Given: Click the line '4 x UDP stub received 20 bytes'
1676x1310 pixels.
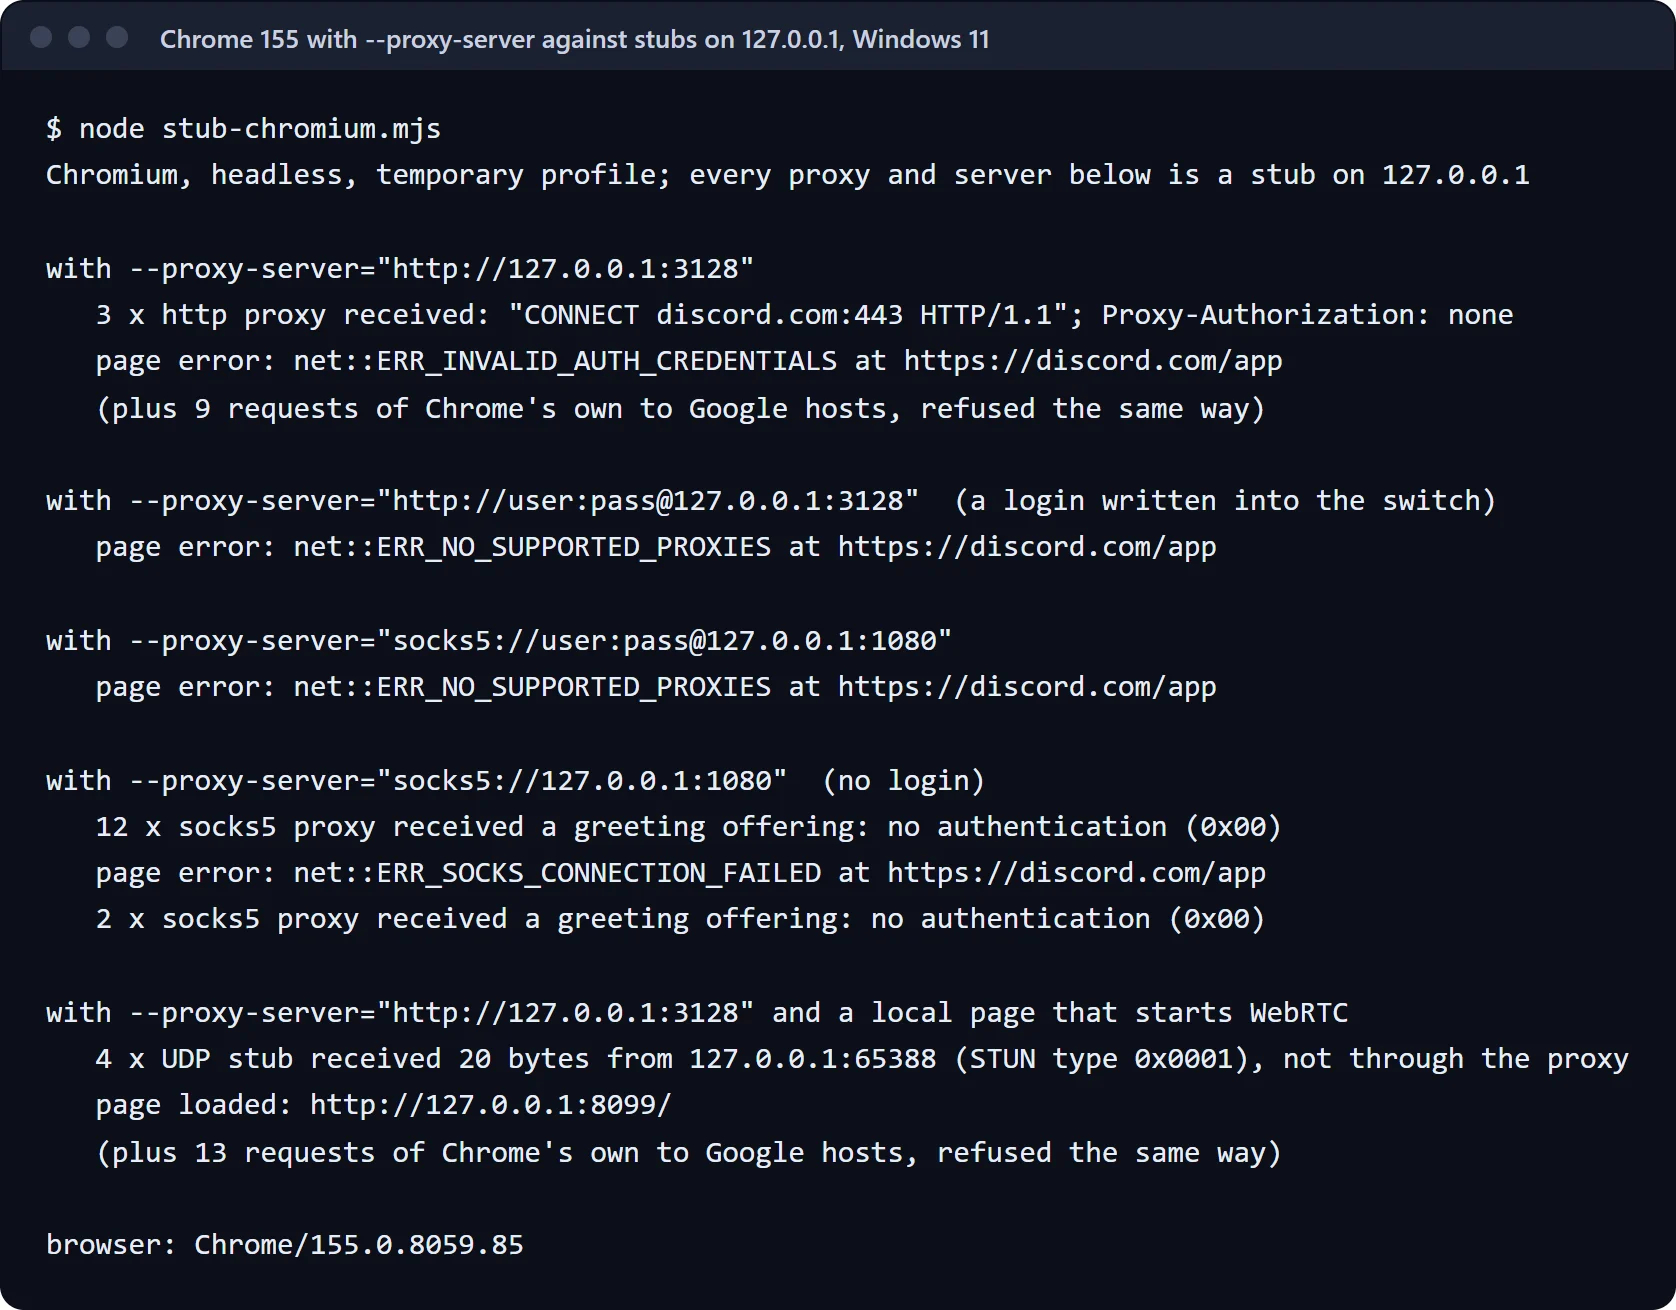Looking at the screenshot, I should point(862,1059).
